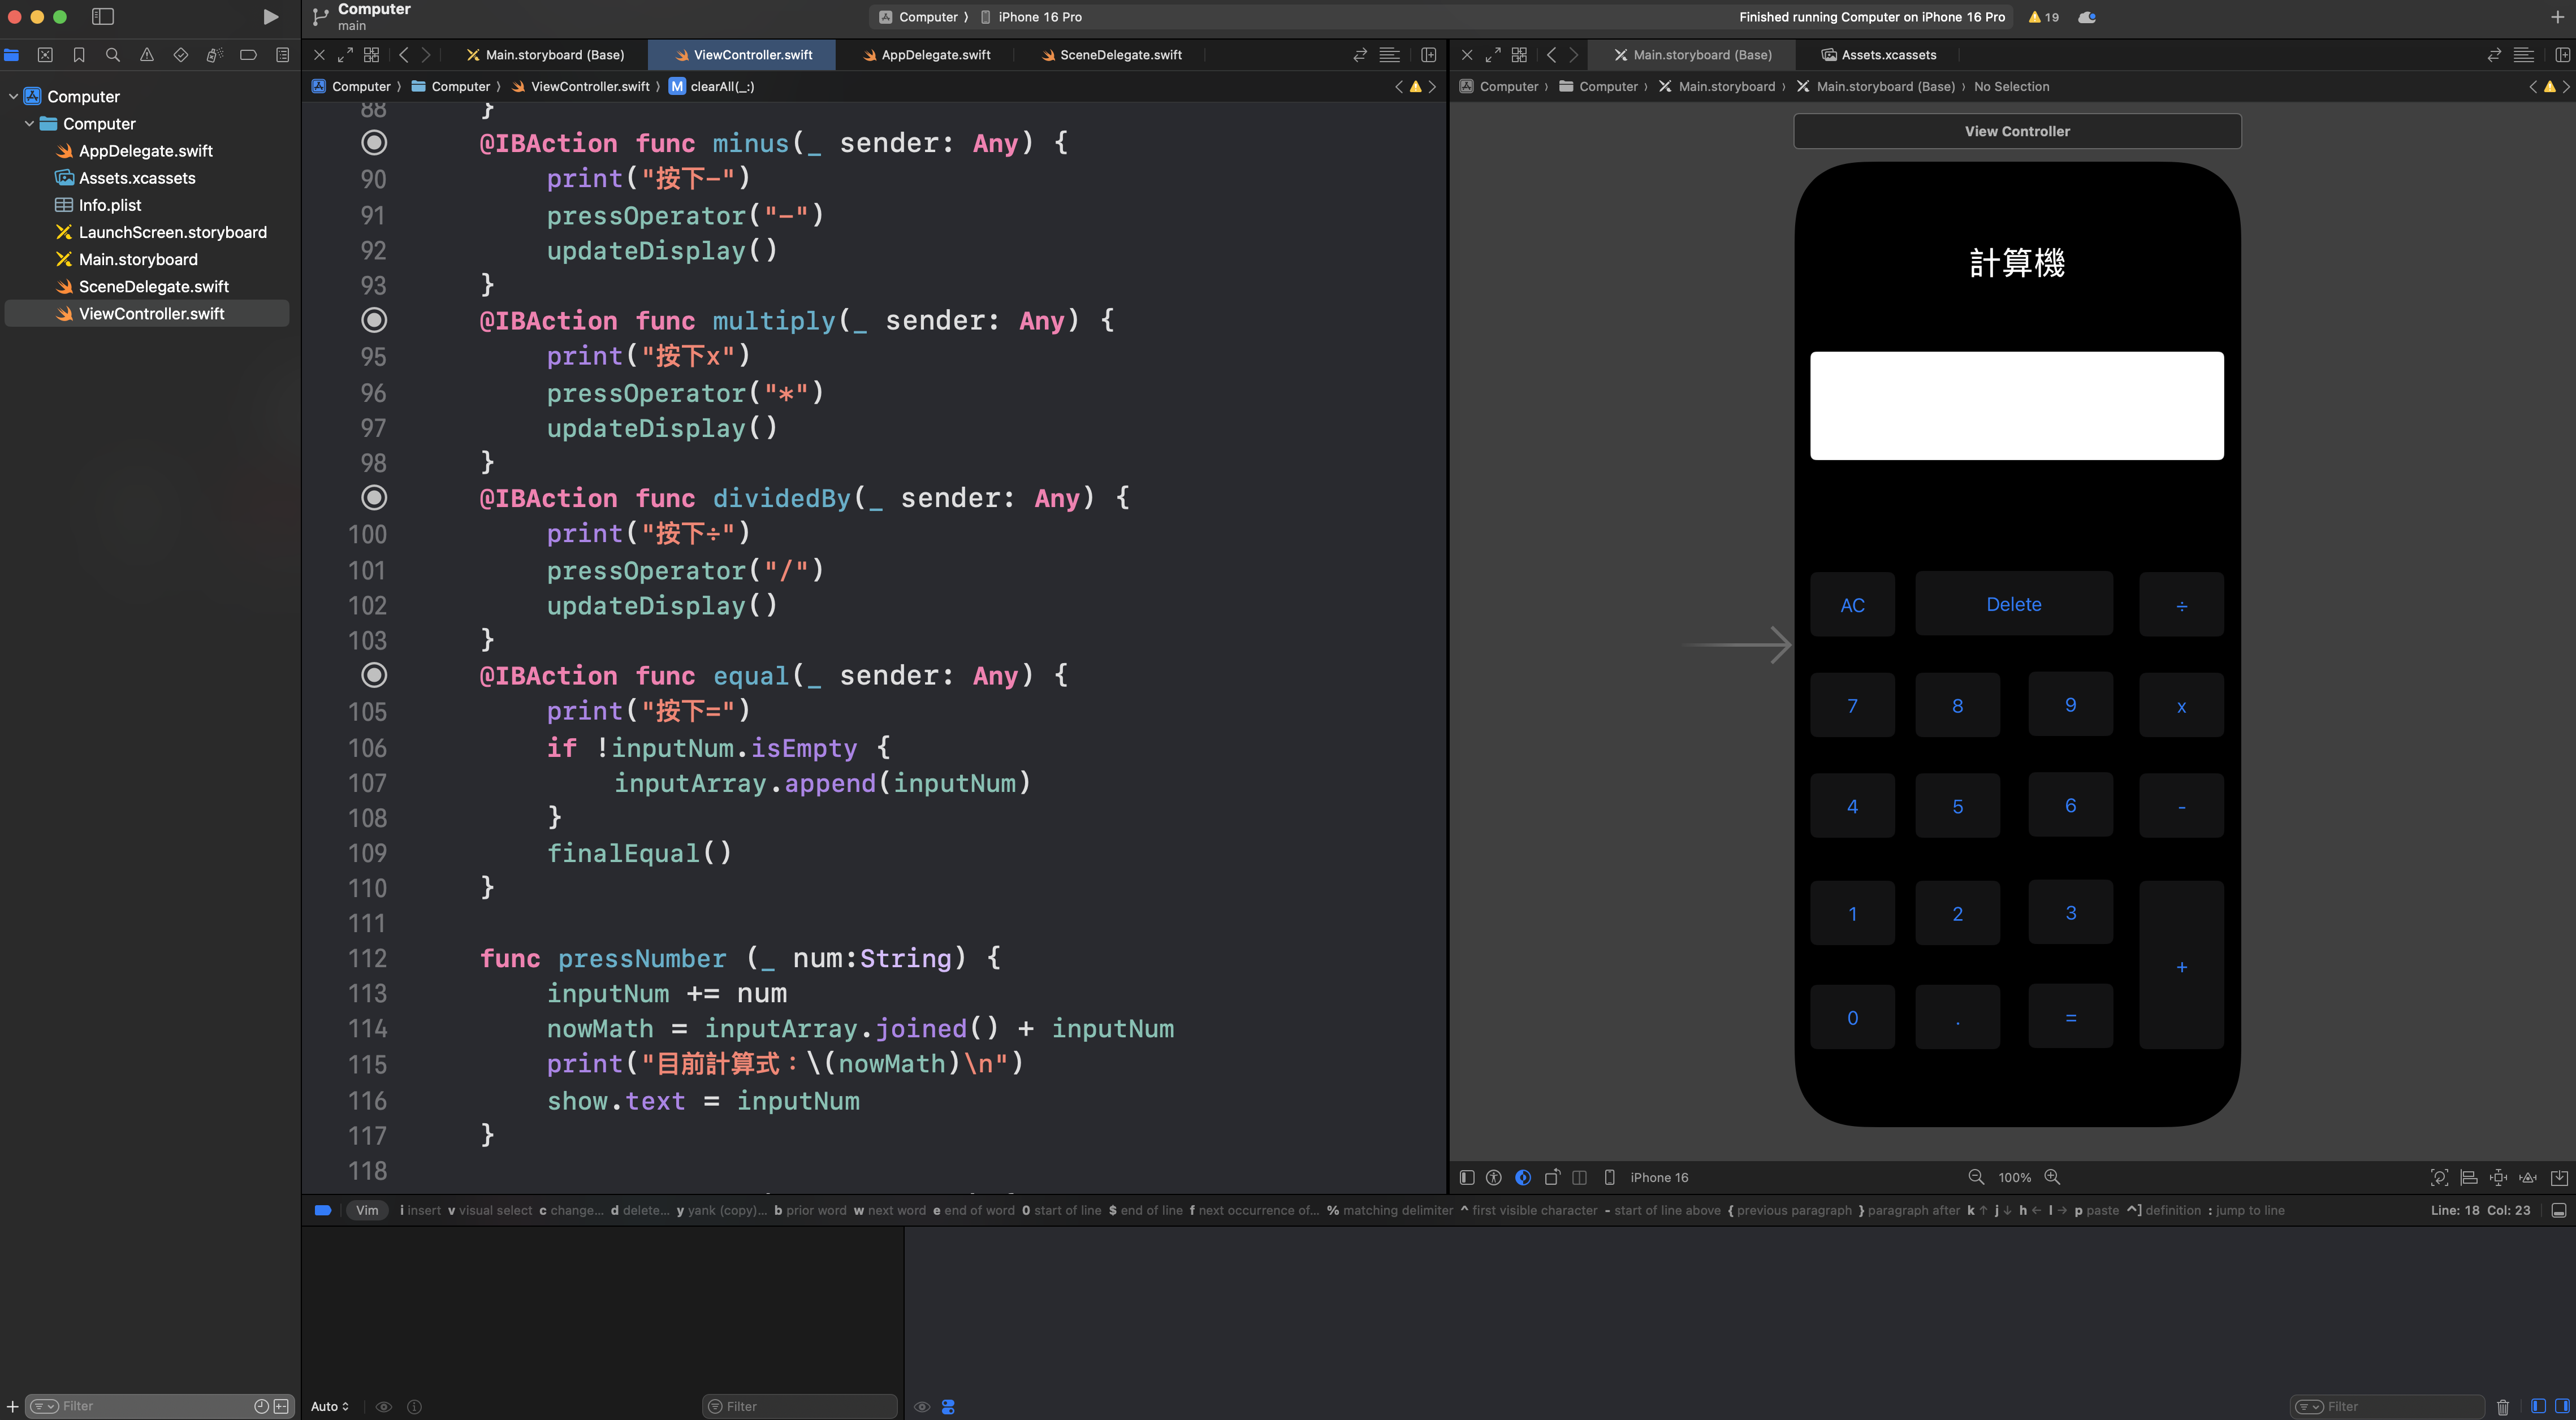
Task: Open the debug navigator spray icon
Action: (x=214, y=55)
